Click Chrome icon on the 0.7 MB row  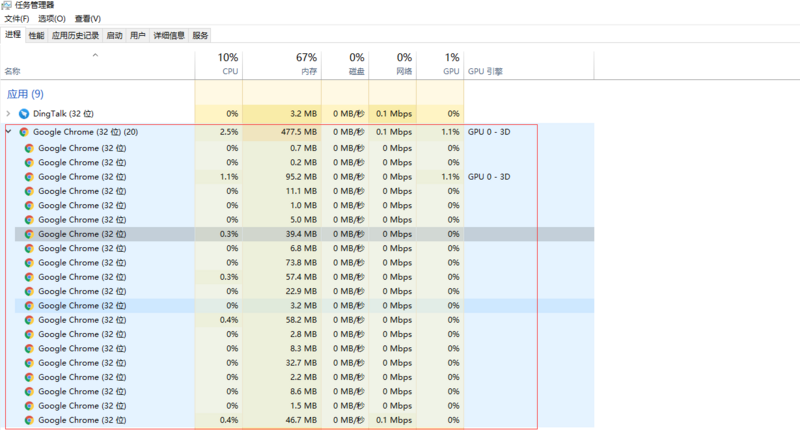point(29,148)
